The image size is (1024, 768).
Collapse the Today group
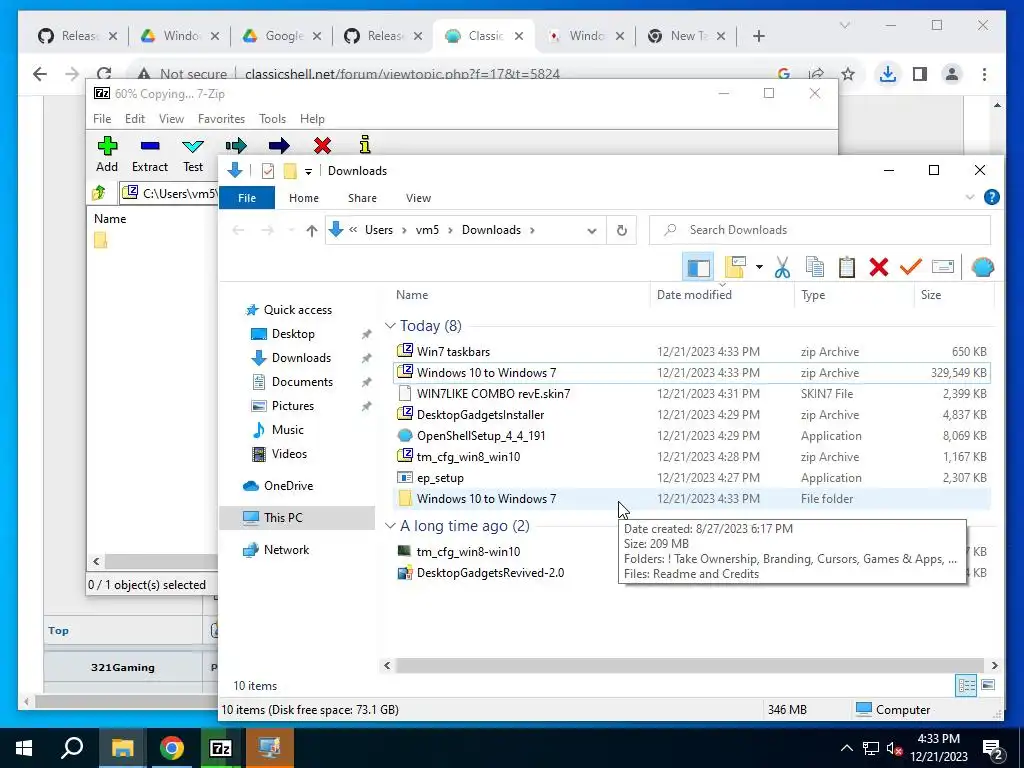(390, 325)
